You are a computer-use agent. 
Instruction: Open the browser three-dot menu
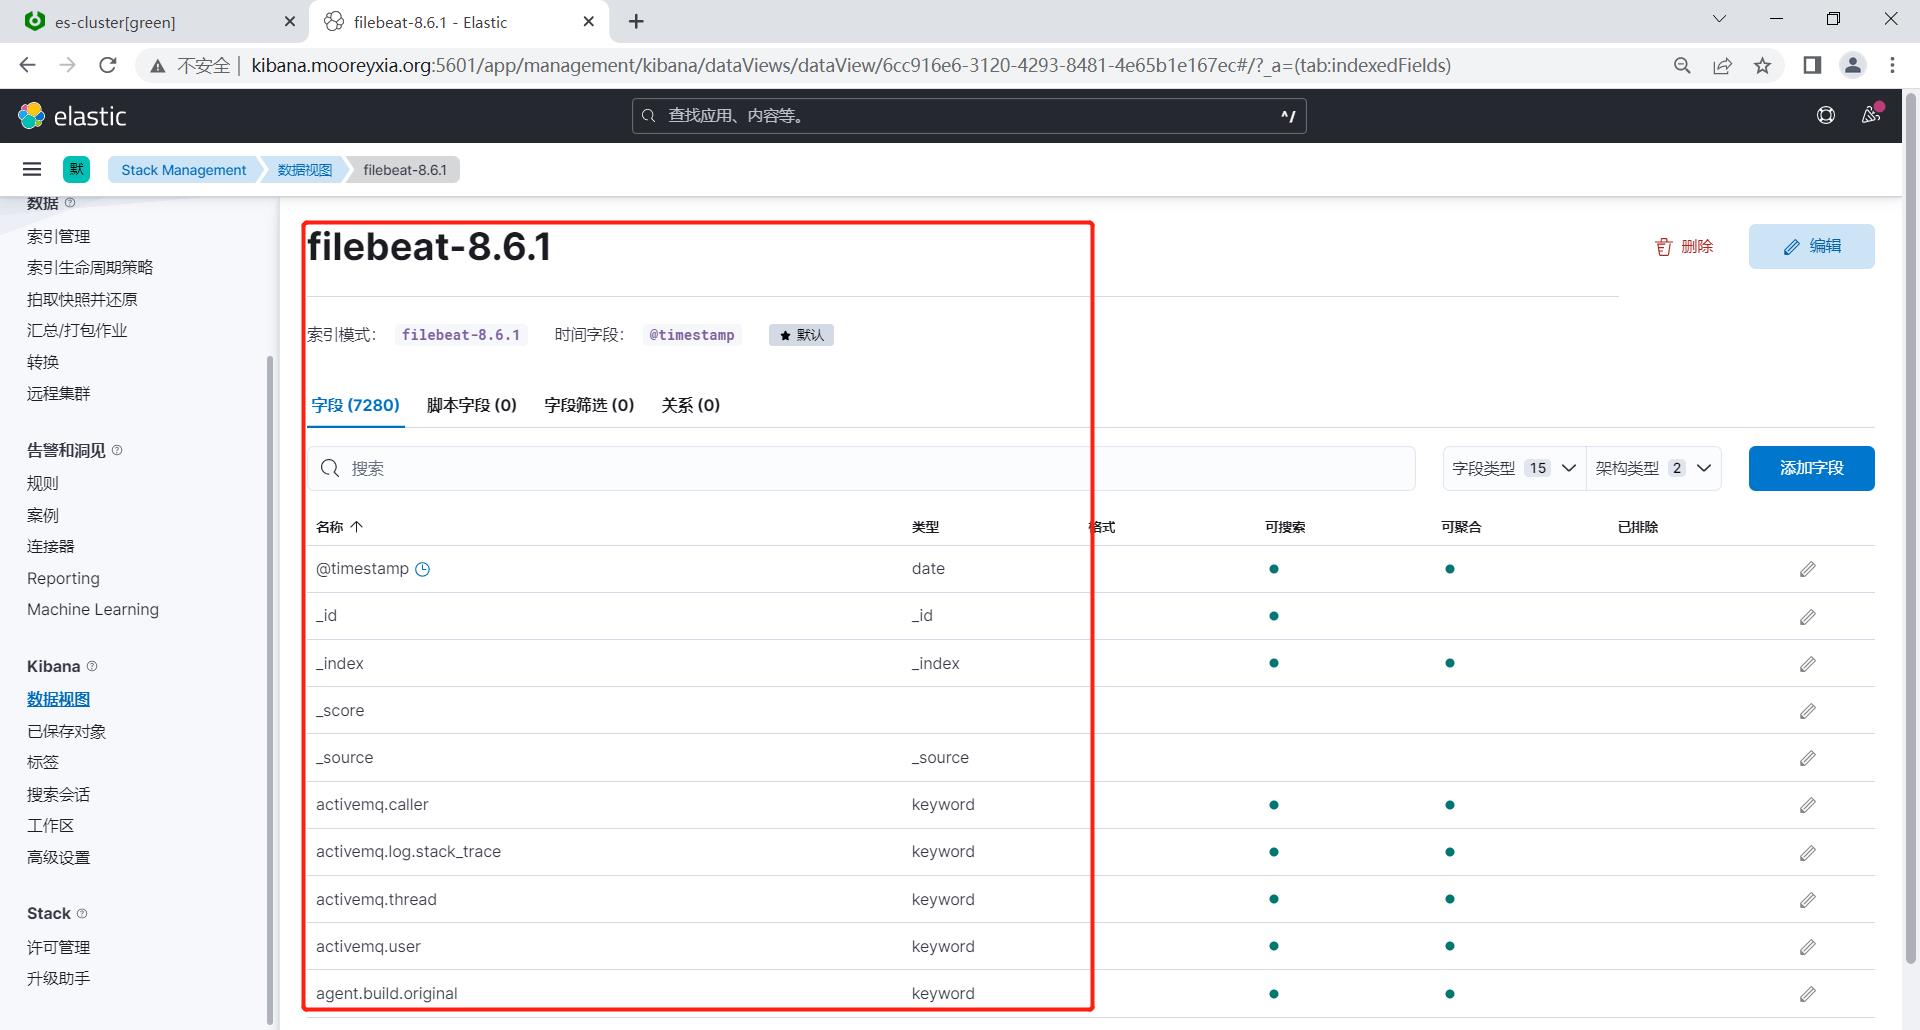tap(1892, 65)
